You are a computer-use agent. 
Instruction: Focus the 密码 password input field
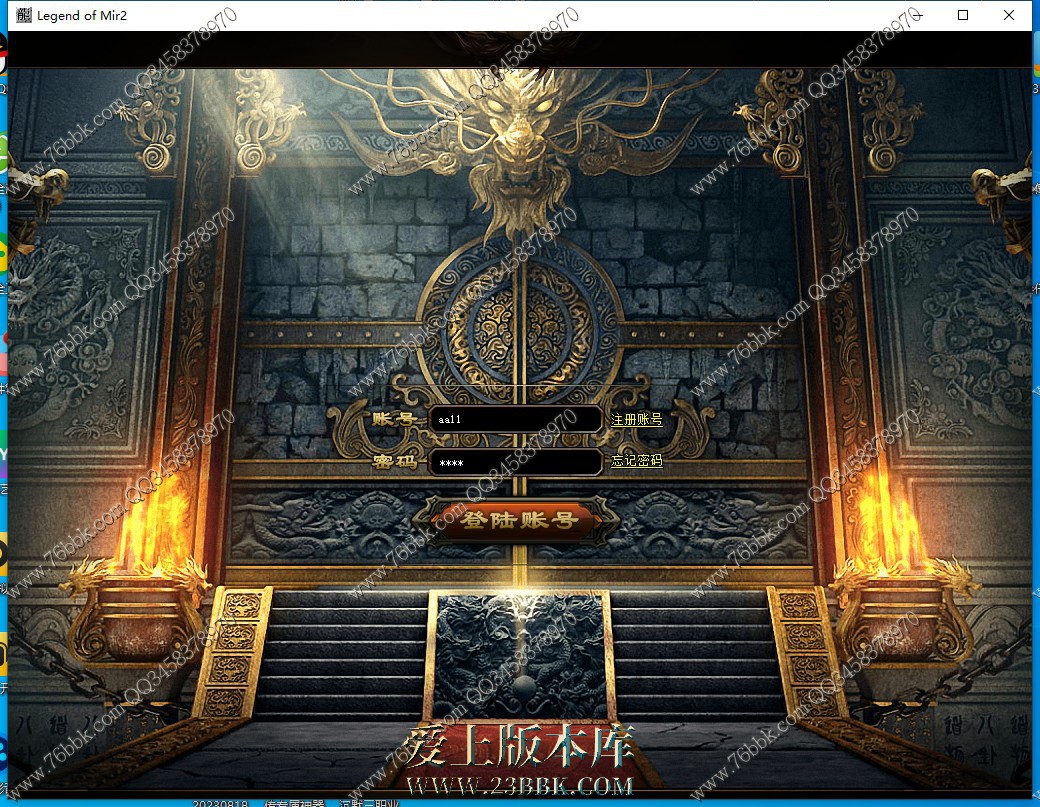tap(515, 462)
